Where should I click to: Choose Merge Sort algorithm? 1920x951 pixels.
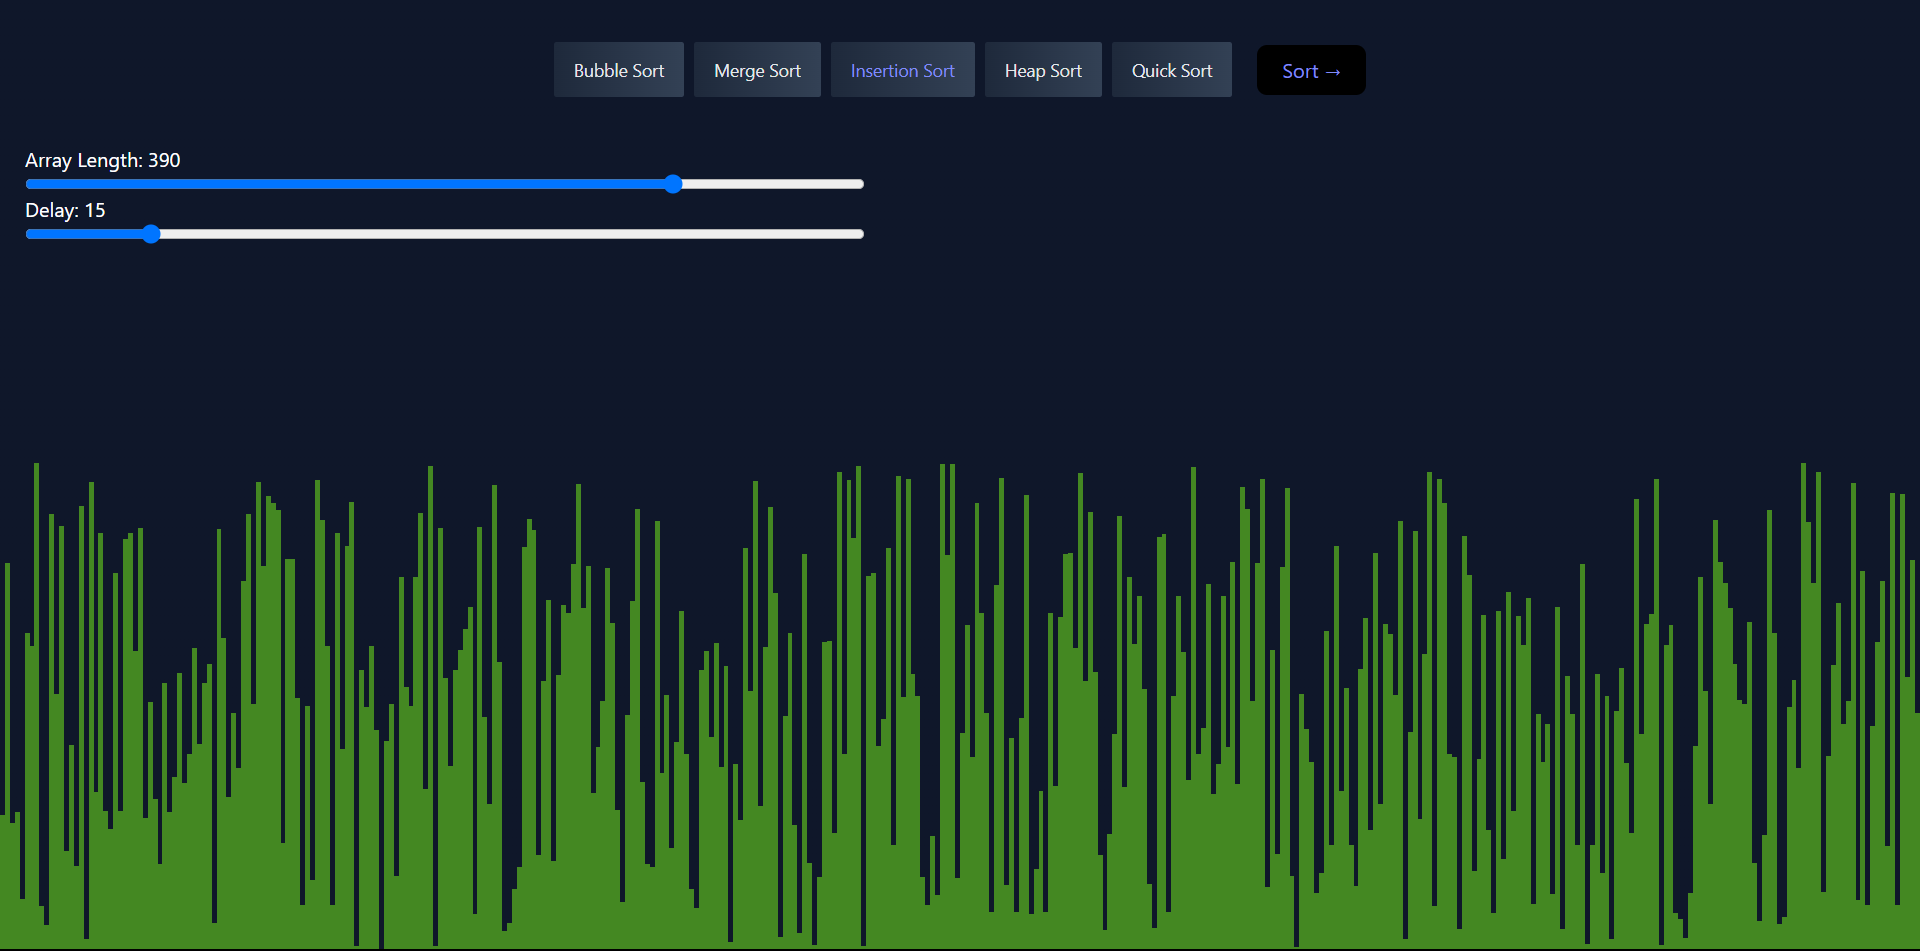tap(757, 70)
